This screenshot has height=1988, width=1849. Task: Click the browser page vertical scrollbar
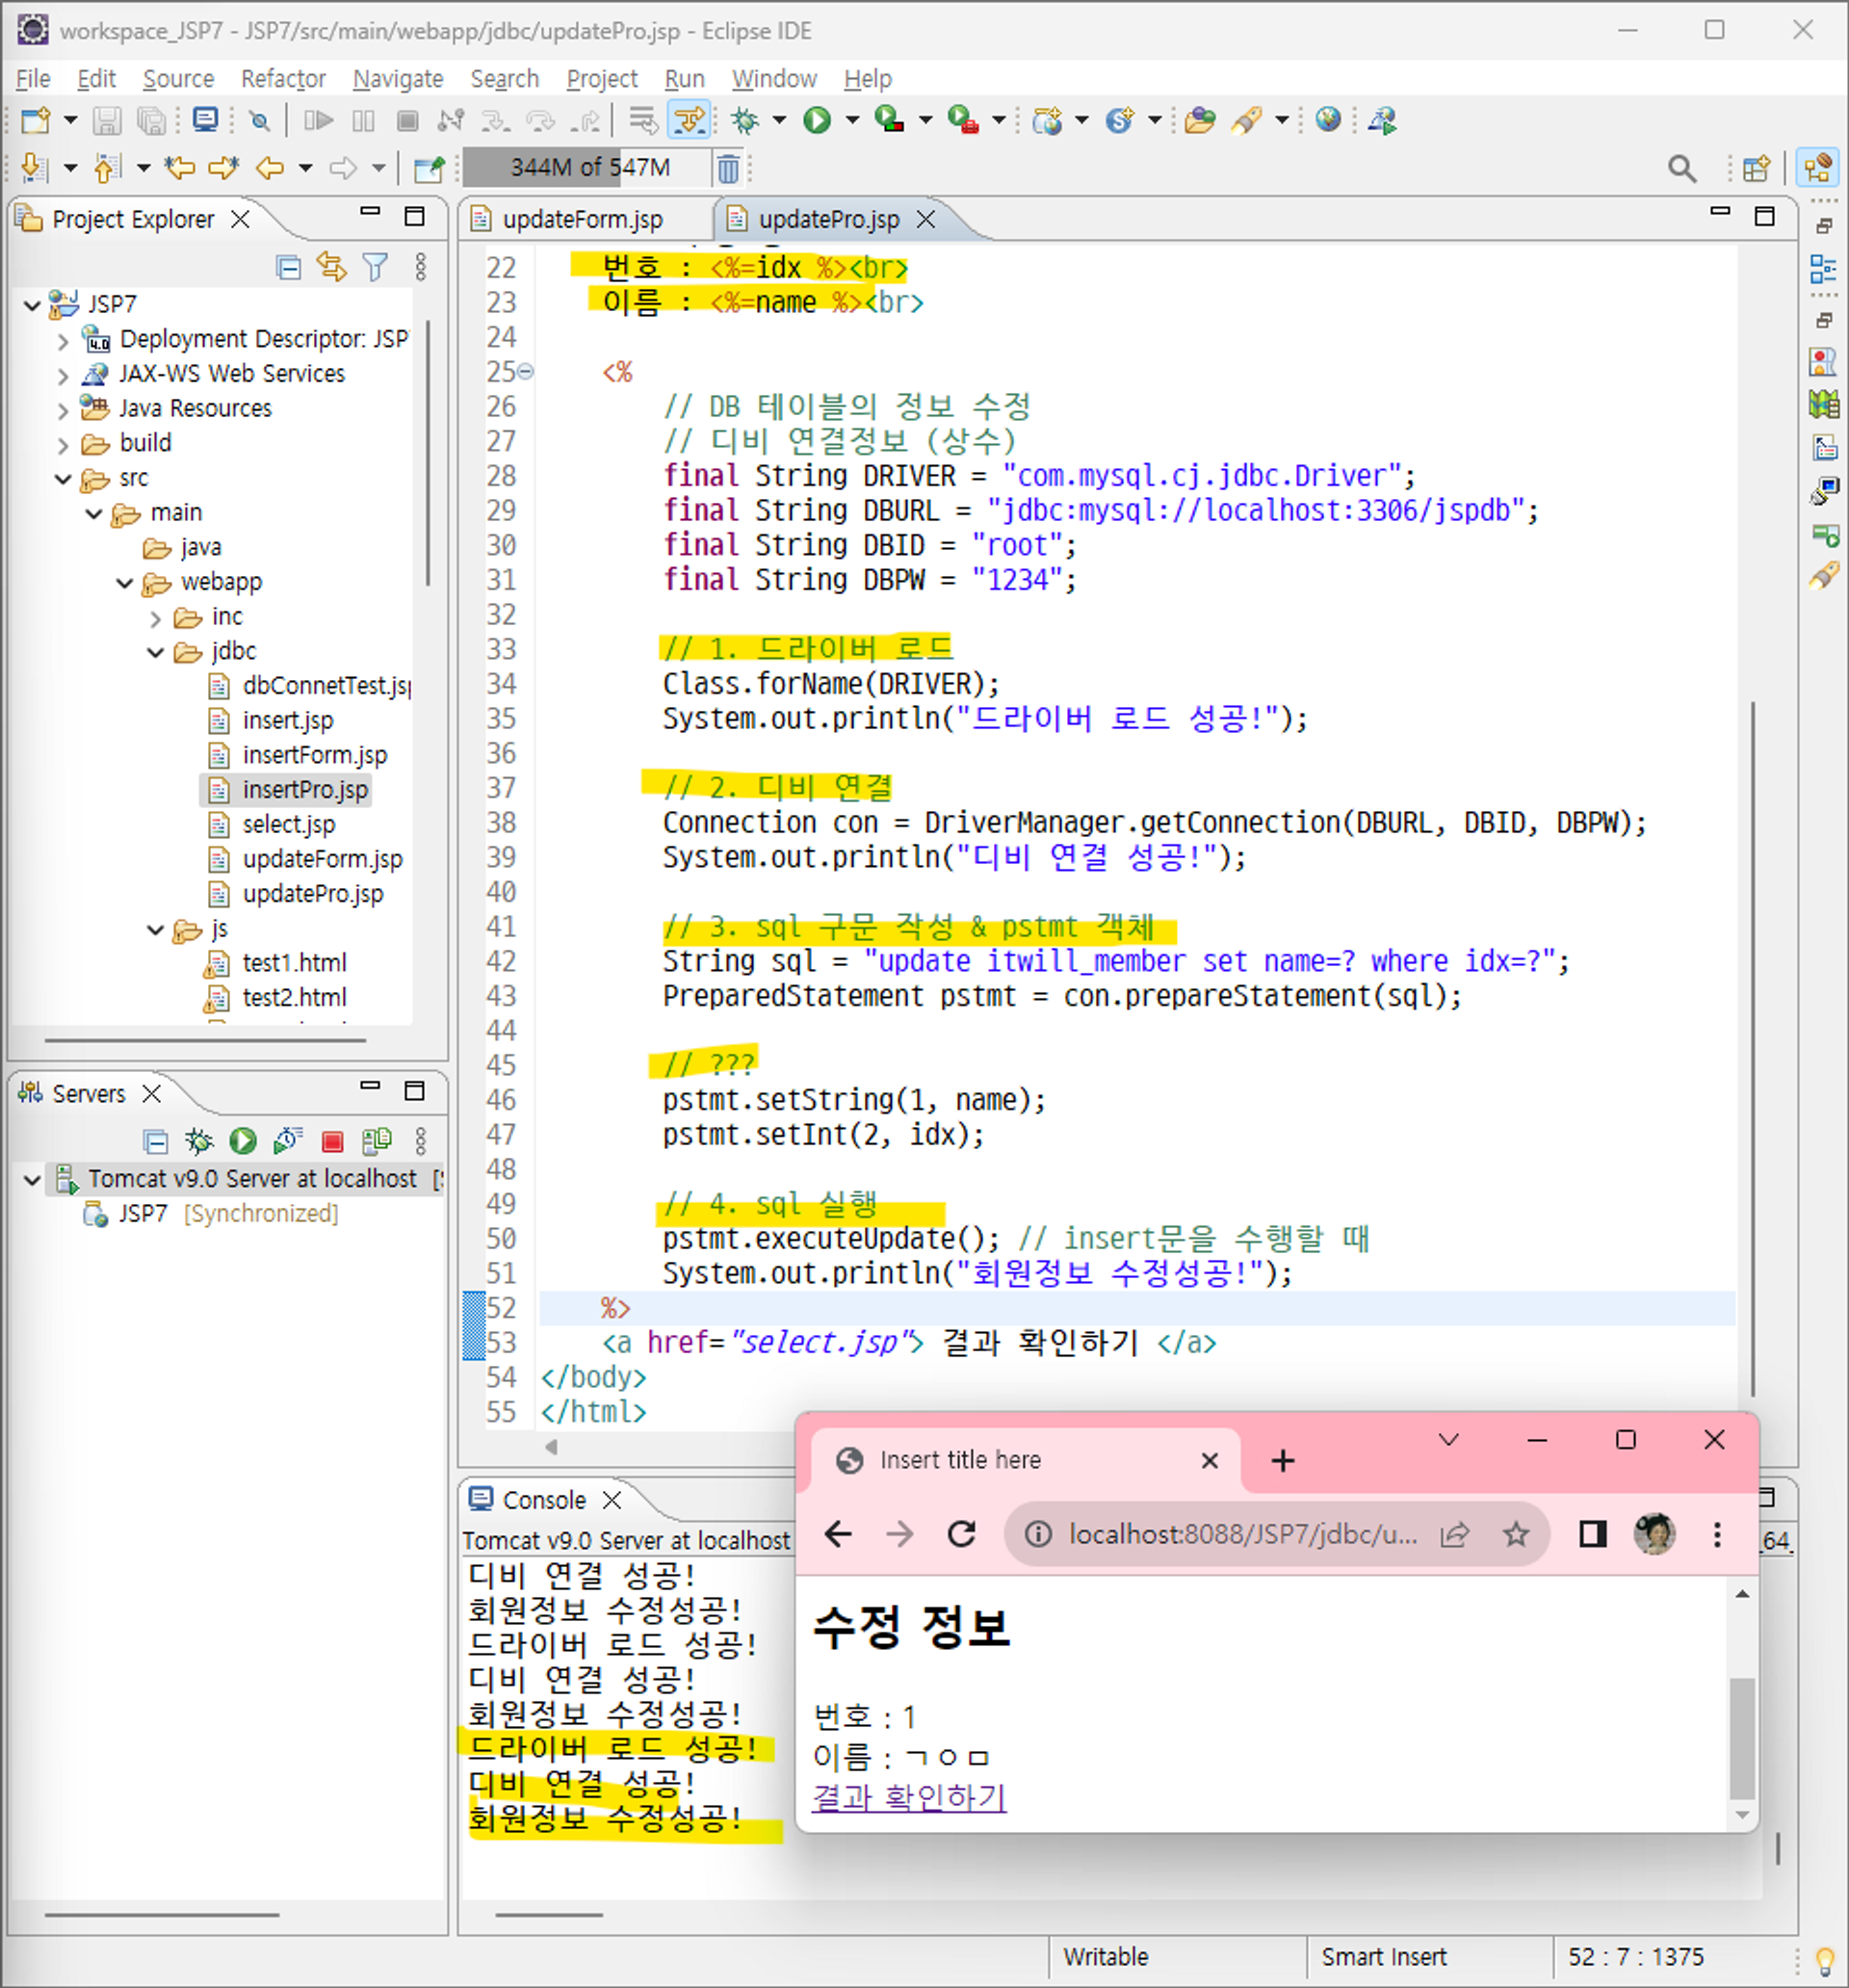(x=1741, y=1737)
